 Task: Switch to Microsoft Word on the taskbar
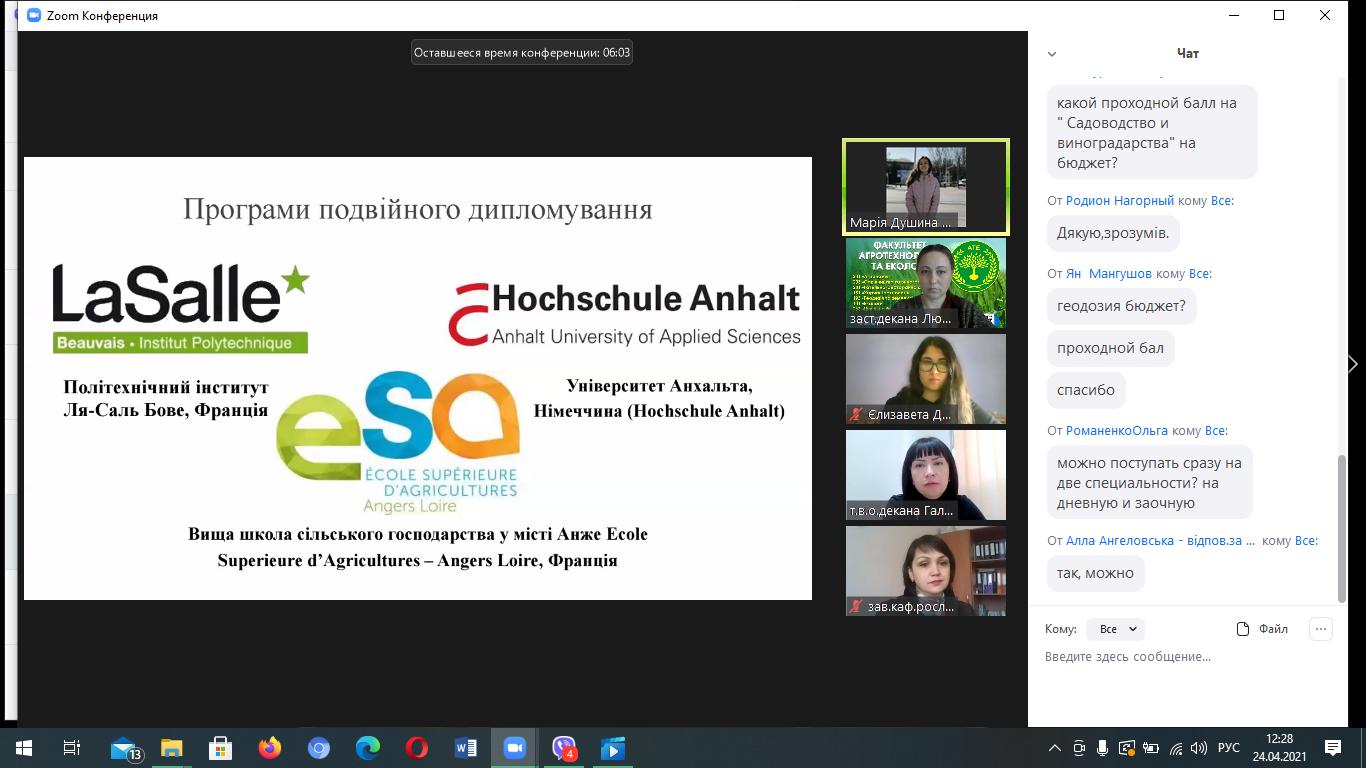click(x=466, y=748)
